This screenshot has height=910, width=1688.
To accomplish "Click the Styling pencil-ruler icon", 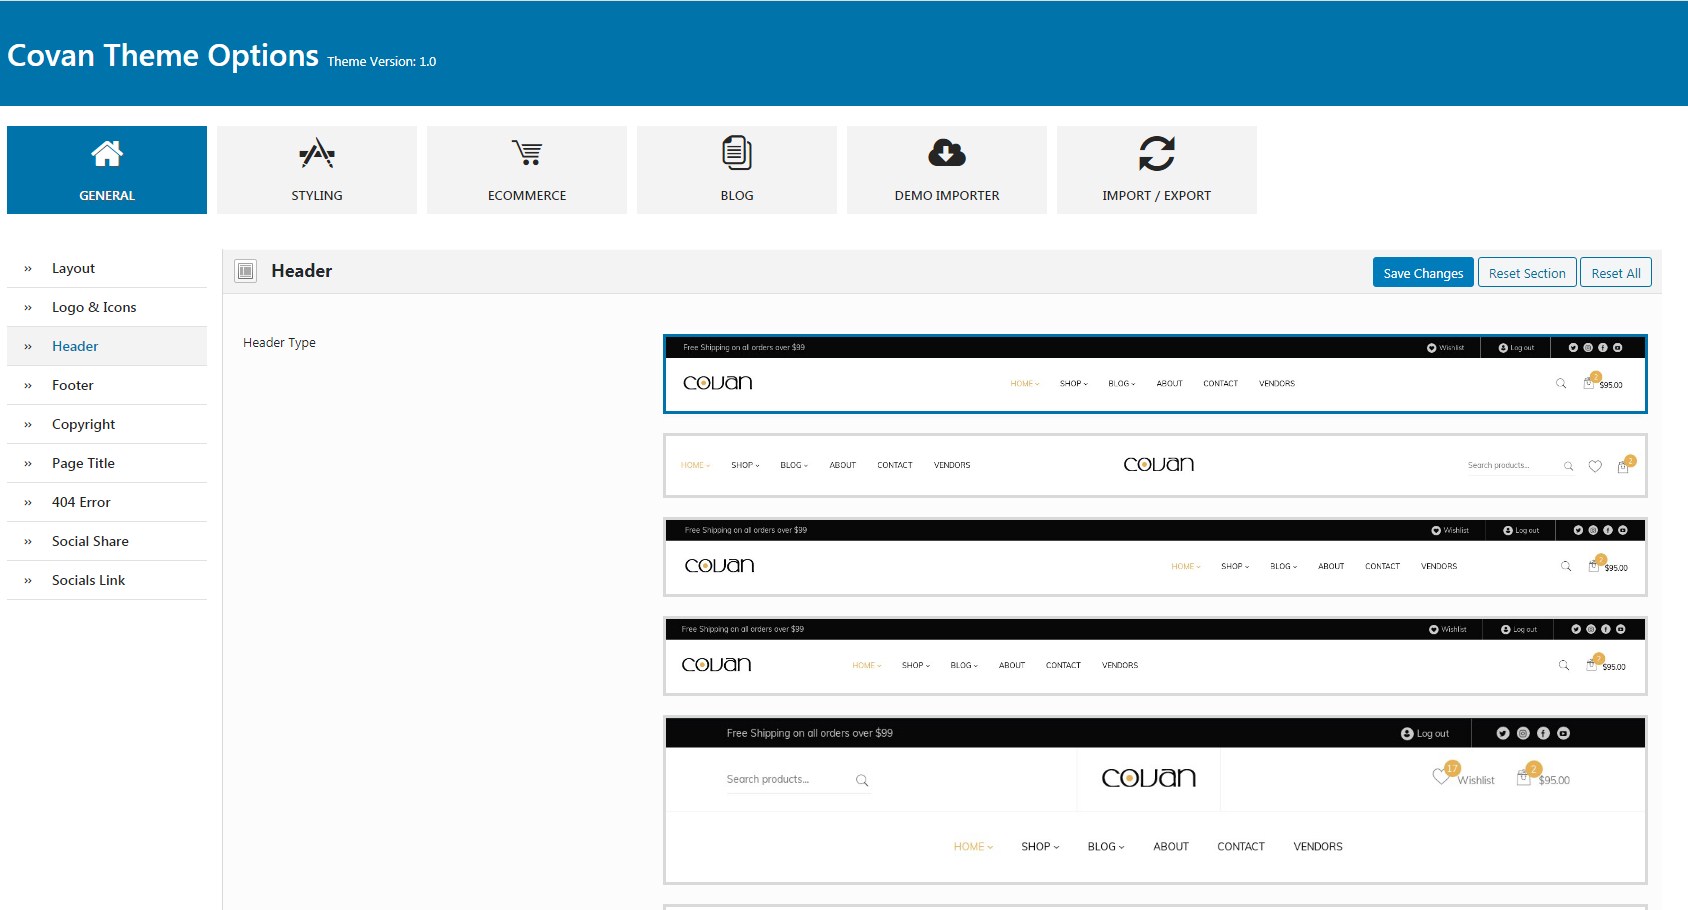I will pos(317,153).
